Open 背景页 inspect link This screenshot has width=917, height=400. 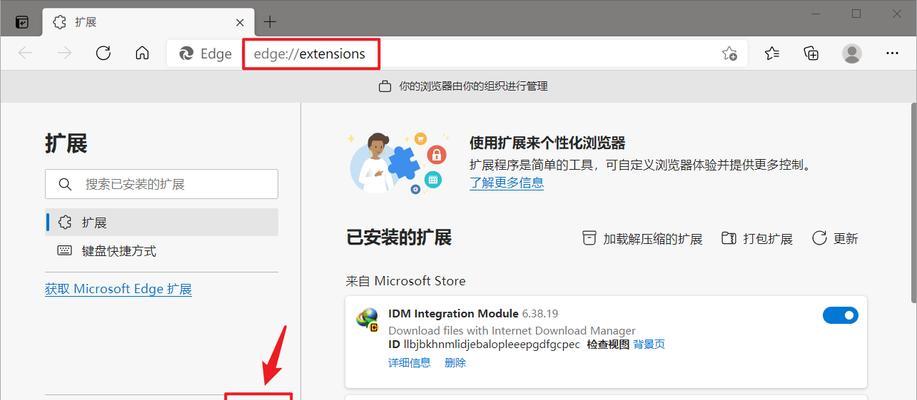pos(649,344)
